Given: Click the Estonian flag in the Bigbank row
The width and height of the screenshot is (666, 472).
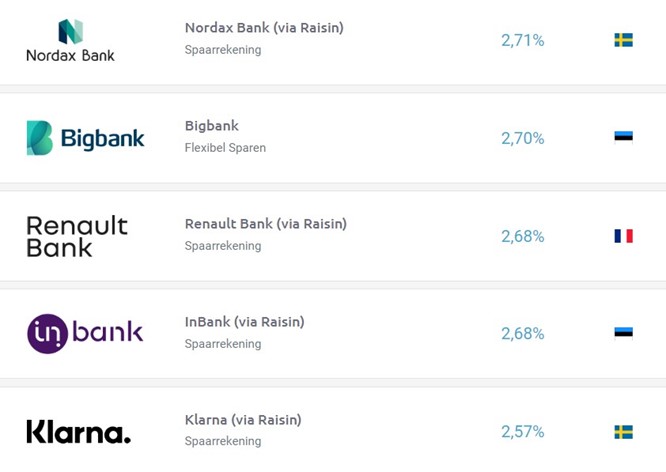Looking at the screenshot, I should point(624,137).
